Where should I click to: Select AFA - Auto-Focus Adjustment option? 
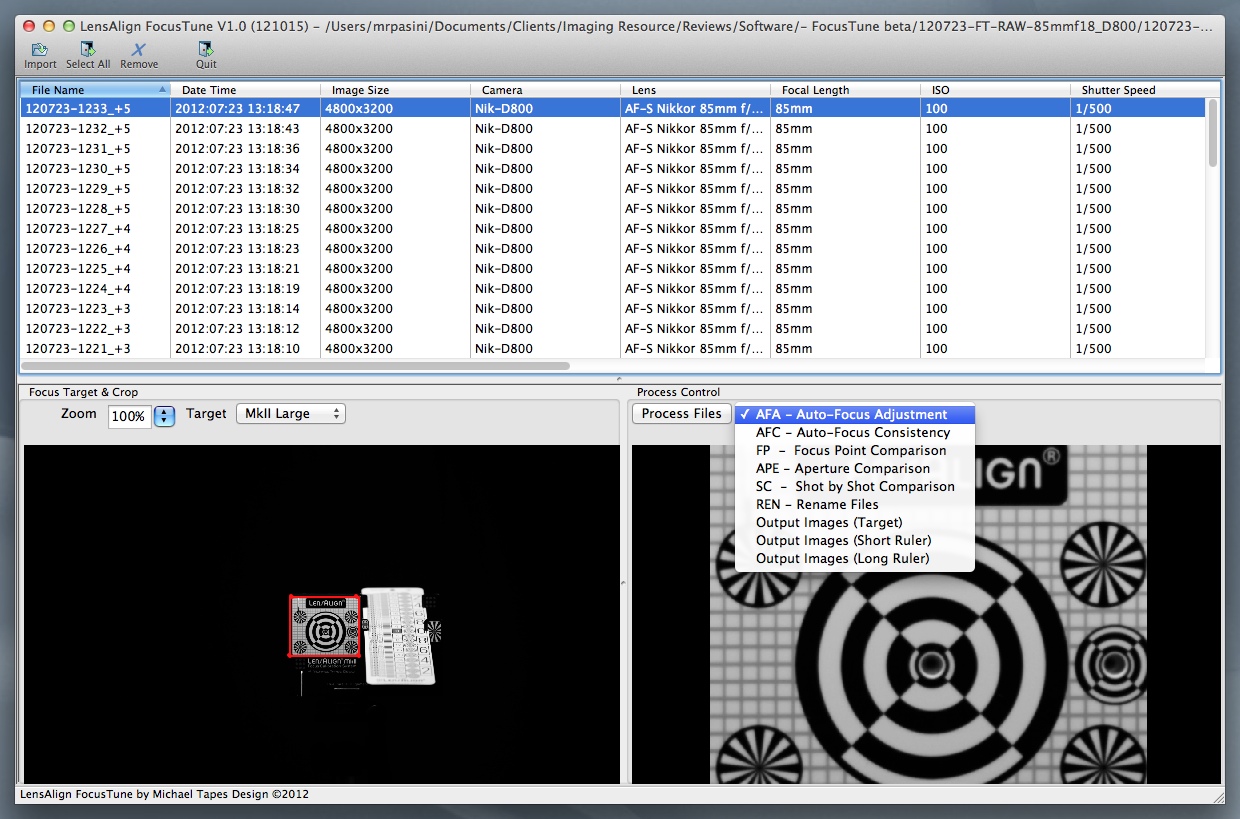853,415
